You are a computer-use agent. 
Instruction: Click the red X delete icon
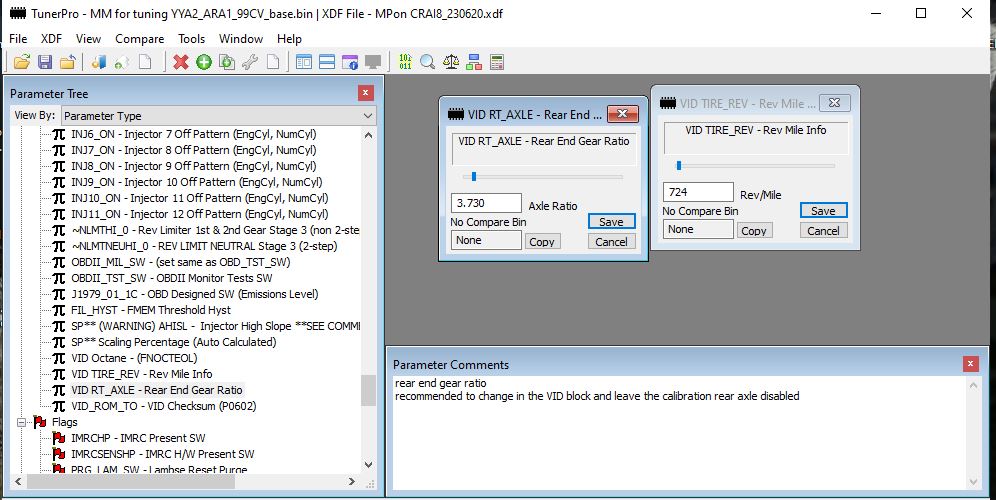pyautogui.click(x=181, y=62)
